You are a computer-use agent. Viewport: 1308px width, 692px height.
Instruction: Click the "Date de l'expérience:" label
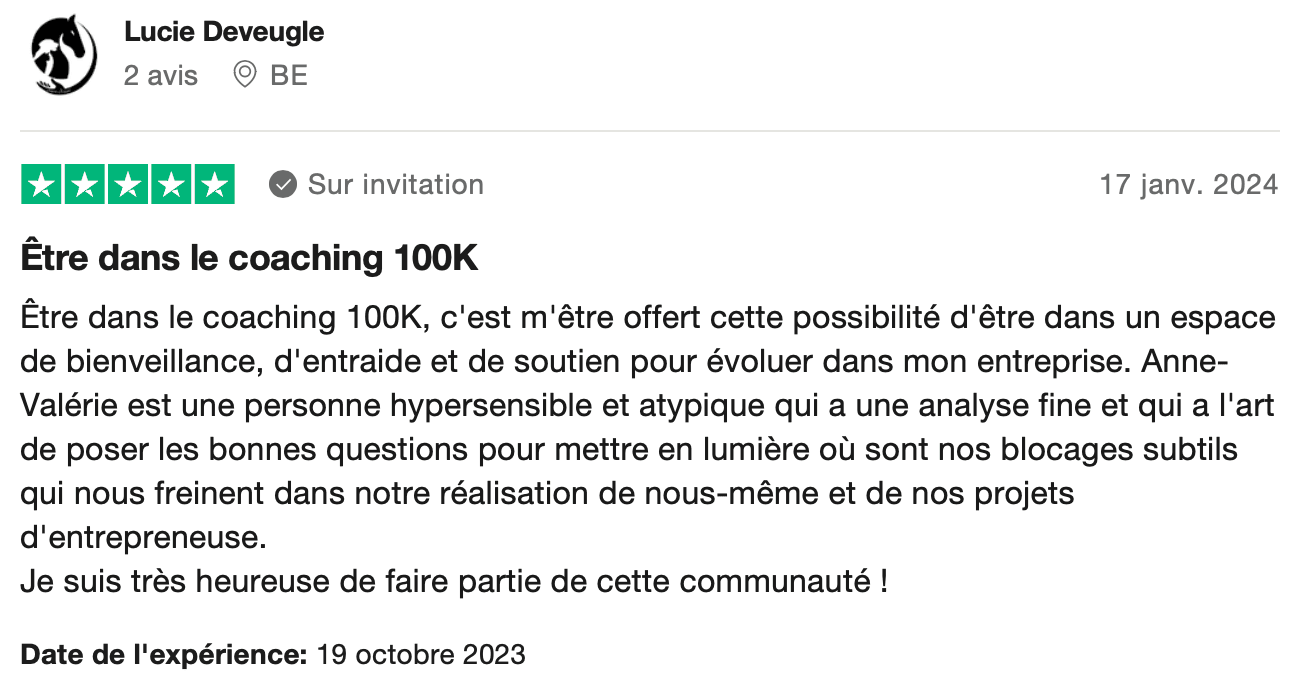[x=164, y=655]
